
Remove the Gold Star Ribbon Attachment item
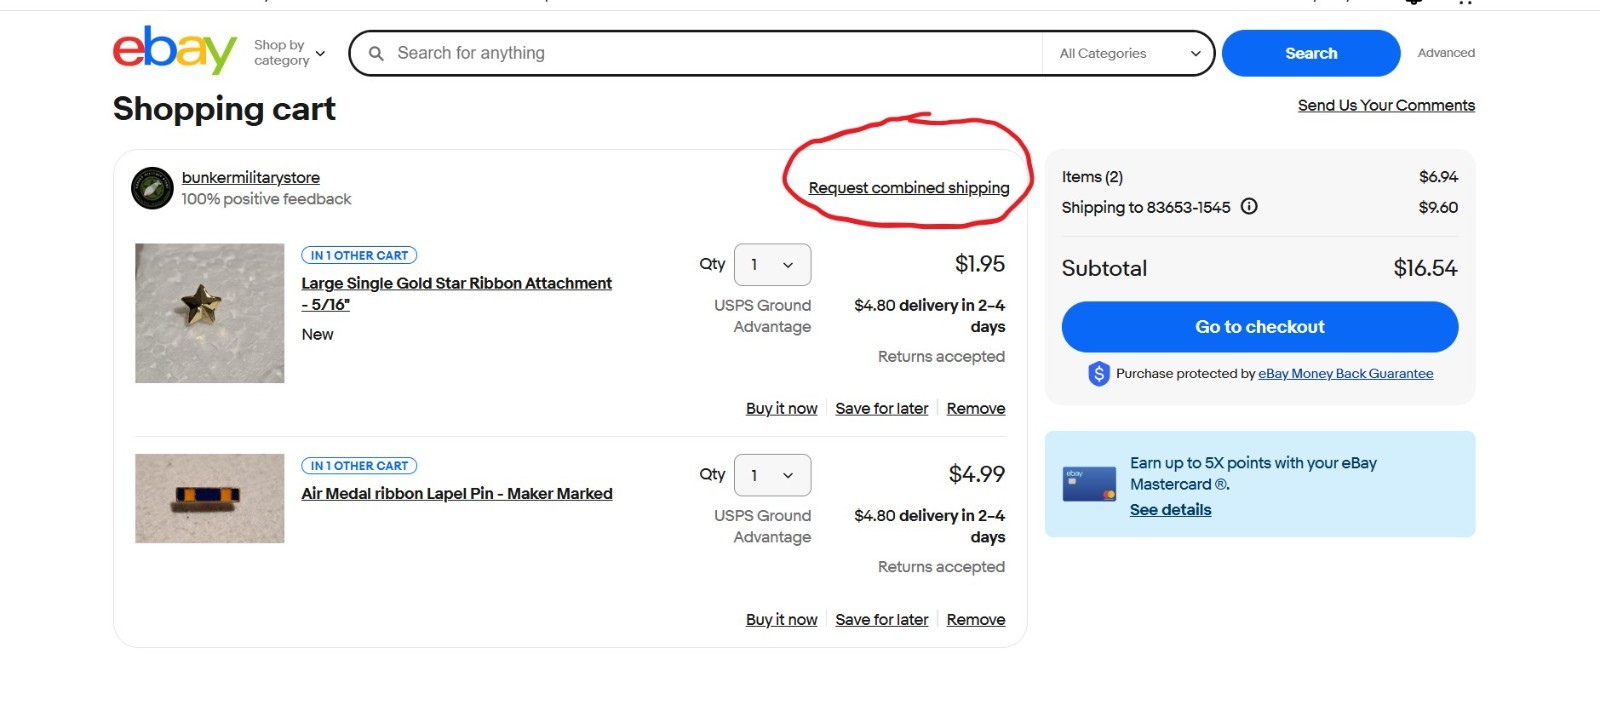(x=975, y=408)
